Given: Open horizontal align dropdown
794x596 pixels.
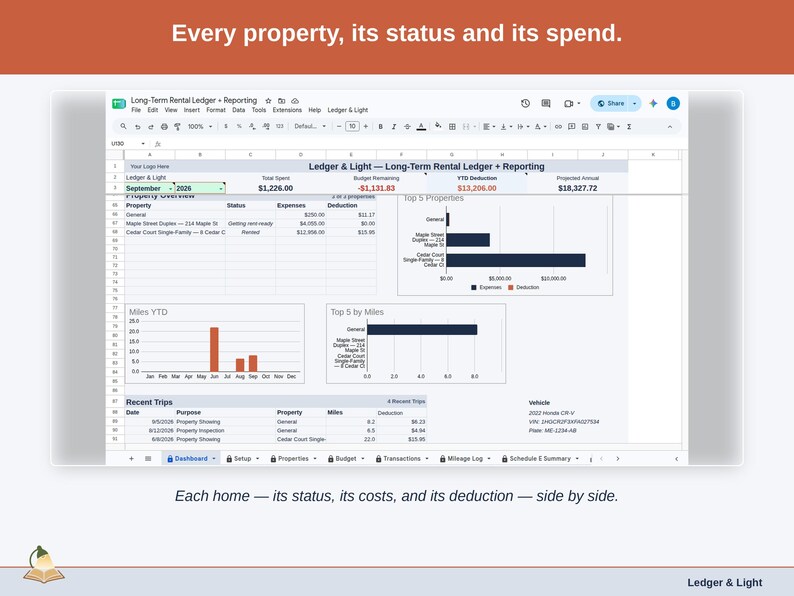Looking at the screenshot, I should (x=489, y=127).
